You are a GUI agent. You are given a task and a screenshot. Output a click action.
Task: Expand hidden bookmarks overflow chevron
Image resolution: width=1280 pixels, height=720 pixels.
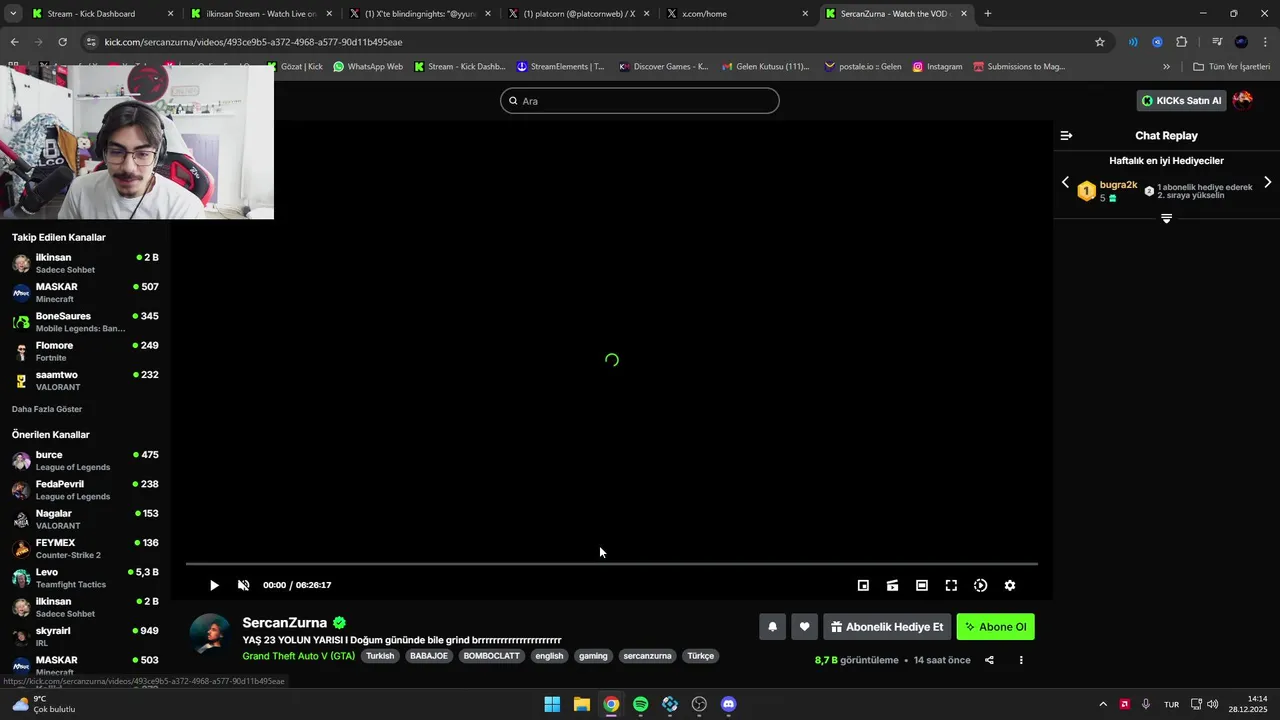pos(1166,67)
